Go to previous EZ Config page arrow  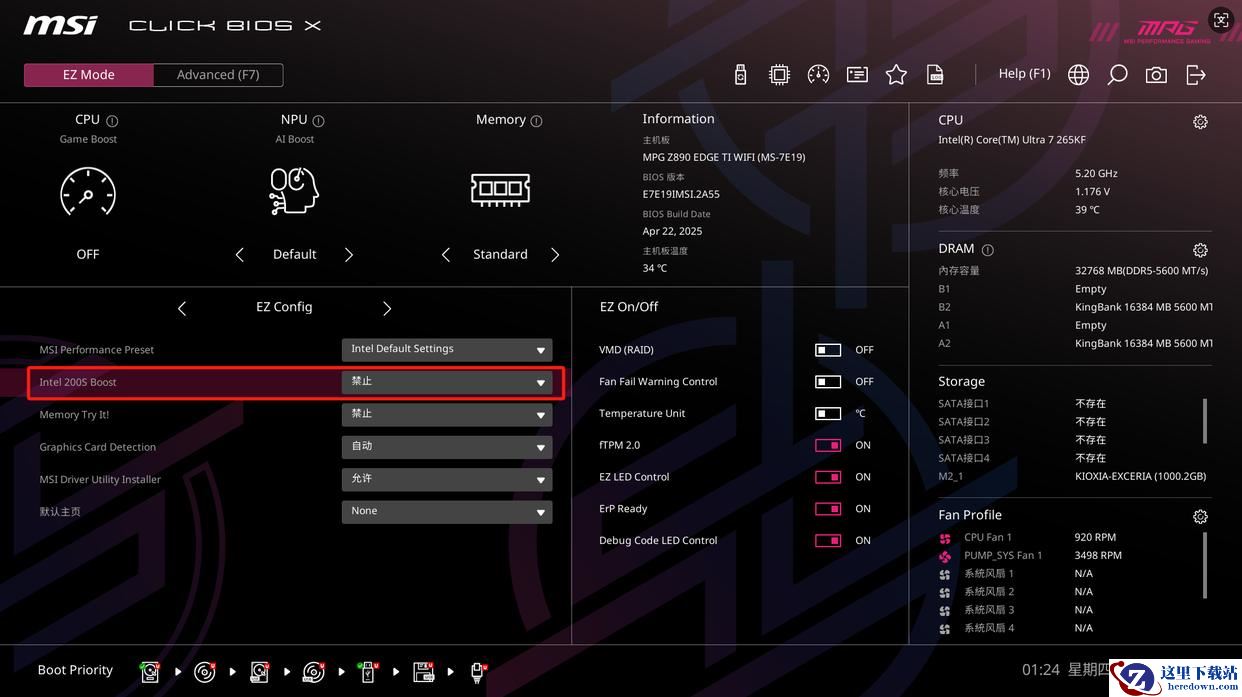pos(182,308)
